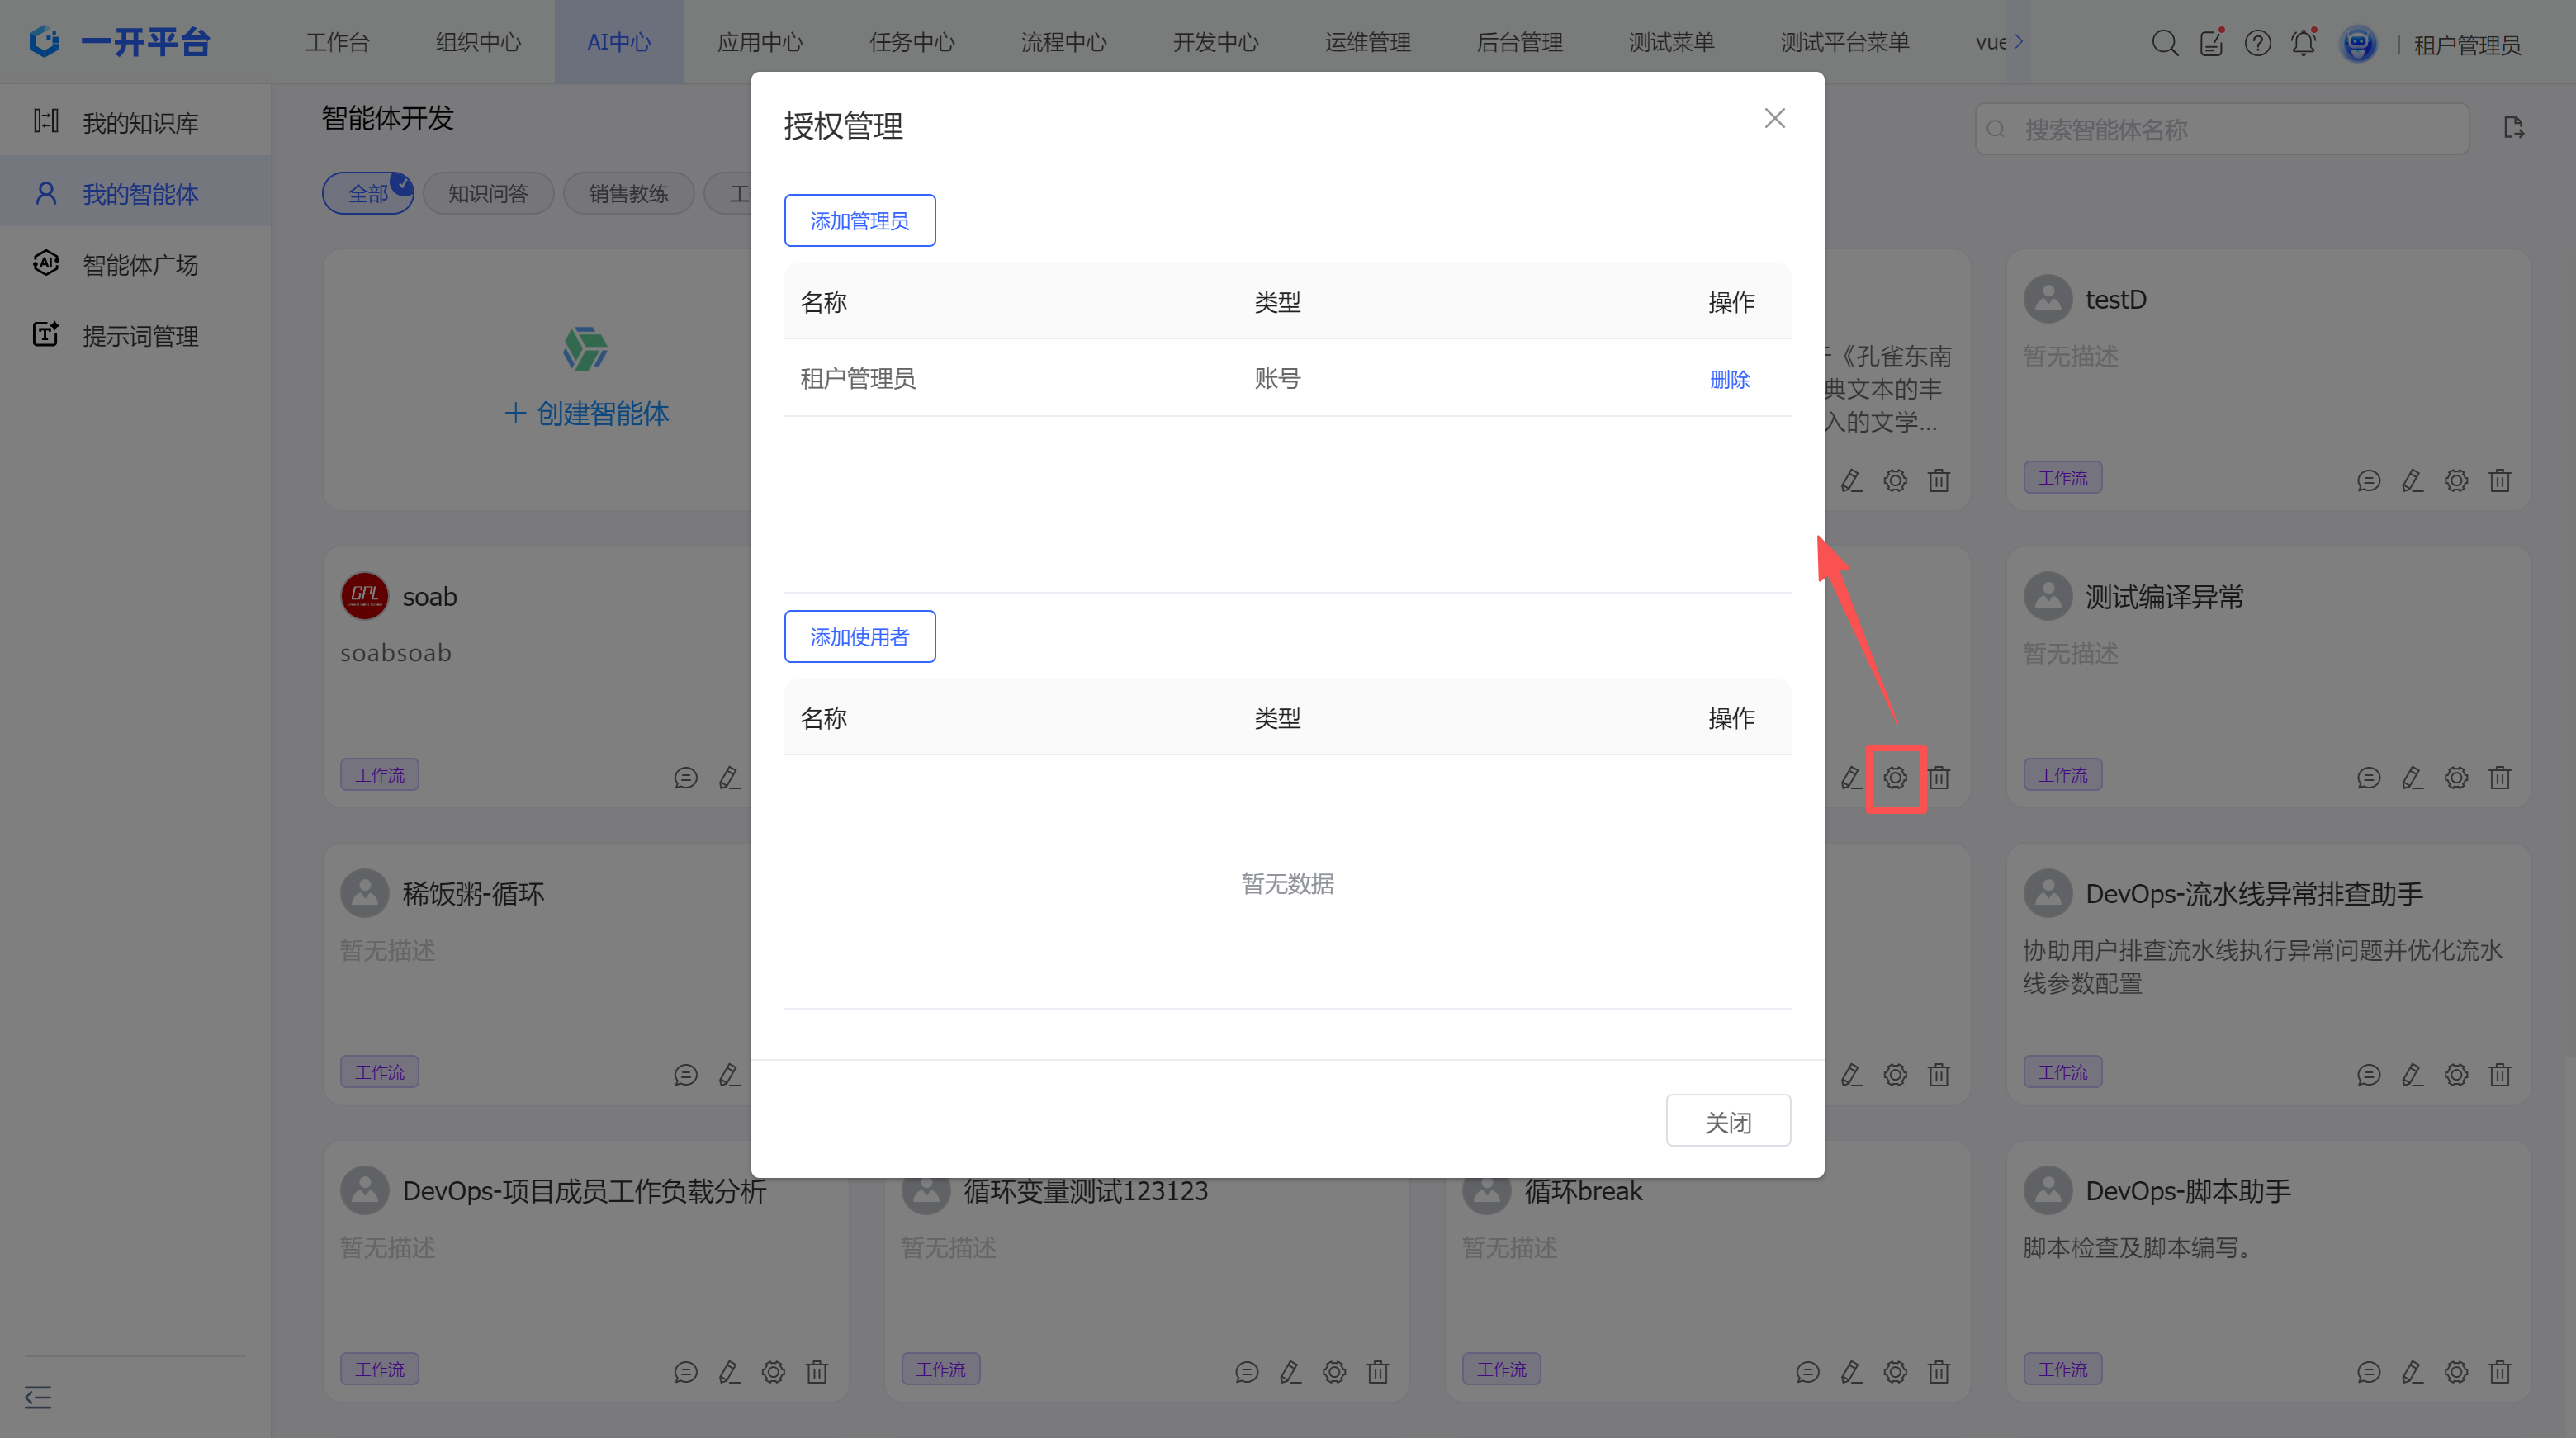2576x1438 pixels.
Task: Select the 全部 filter chip
Action: [x=367, y=194]
